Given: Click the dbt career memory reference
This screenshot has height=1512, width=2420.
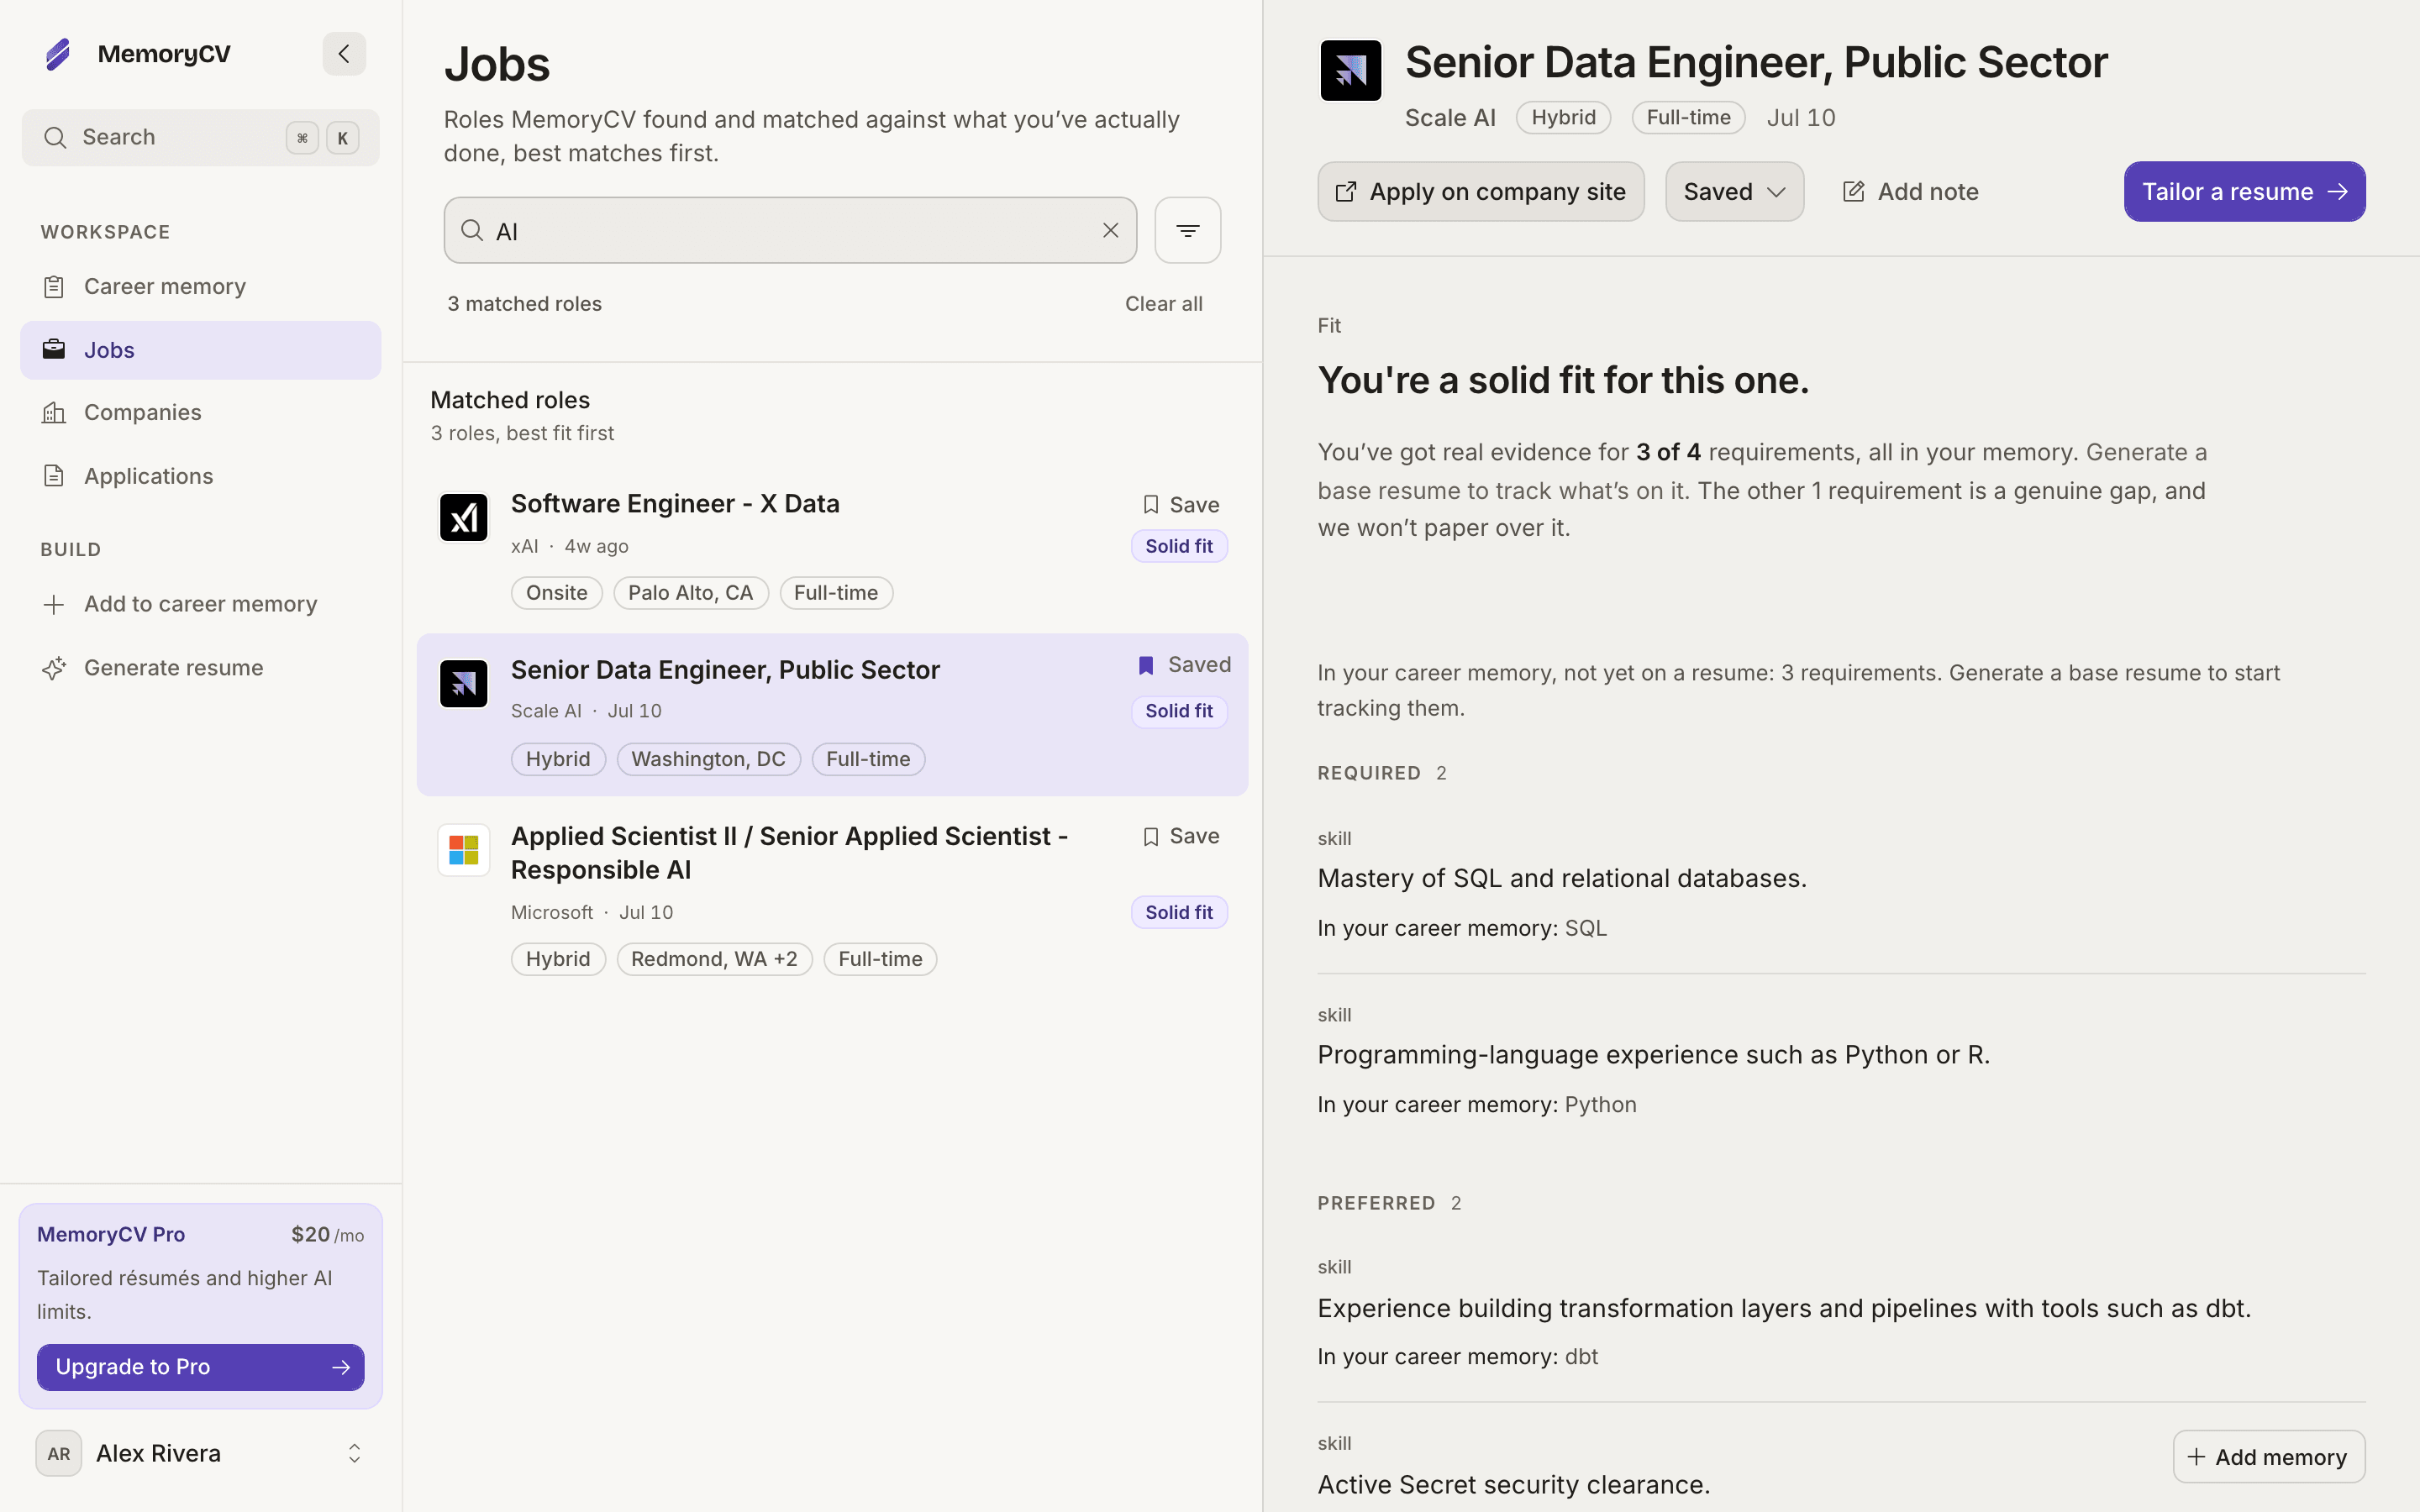Looking at the screenshot, I should pyautogui.click(x=1581, y=1357).
